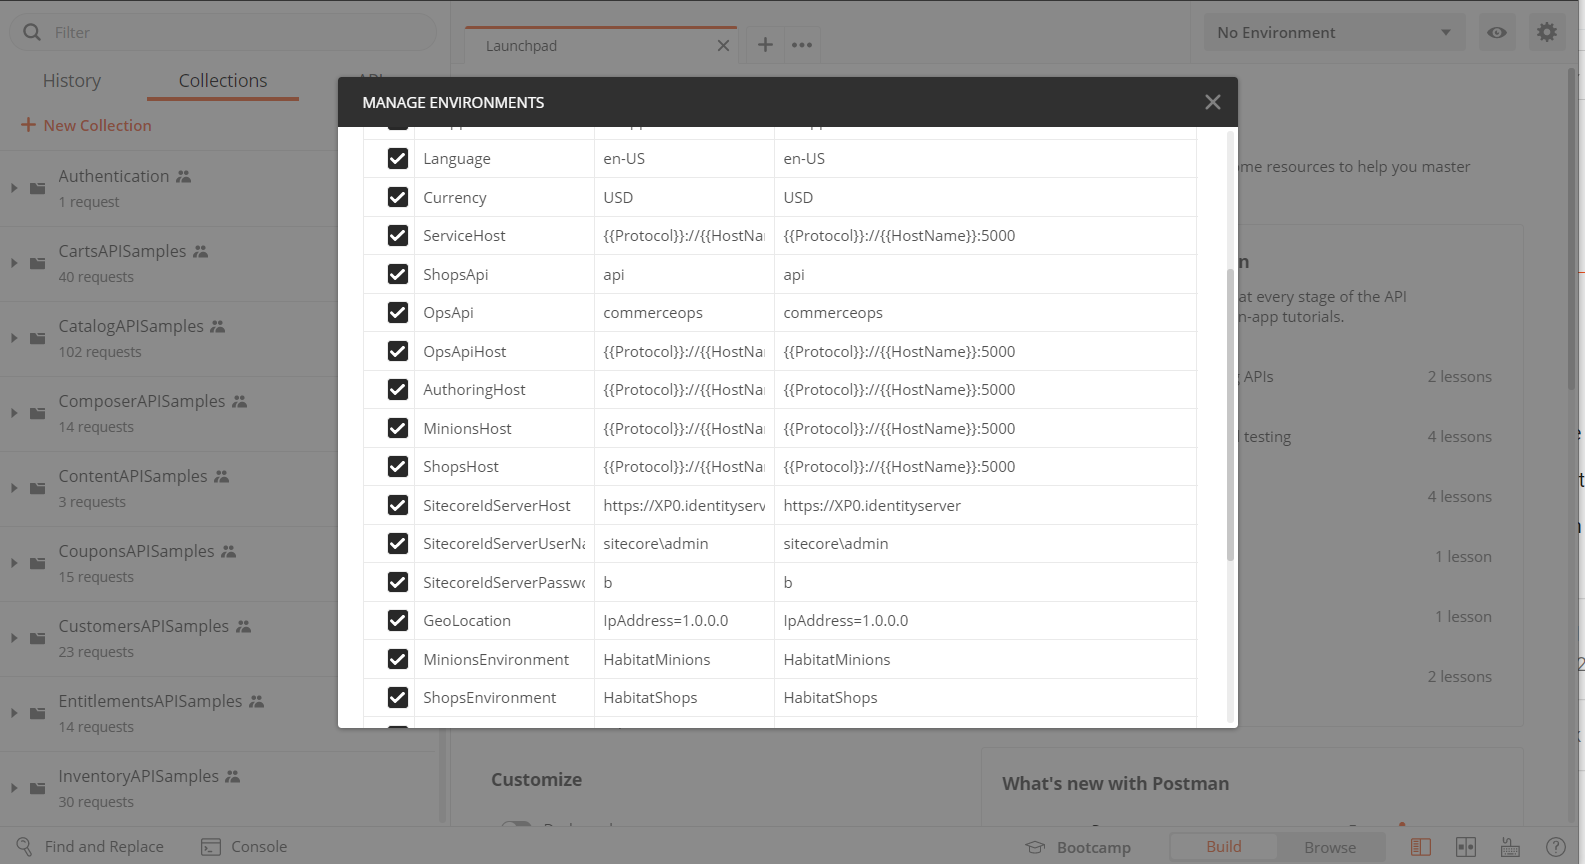Click the InventoryAPISamples folder icon
The image size is (1585, 864).
point(38,788)
